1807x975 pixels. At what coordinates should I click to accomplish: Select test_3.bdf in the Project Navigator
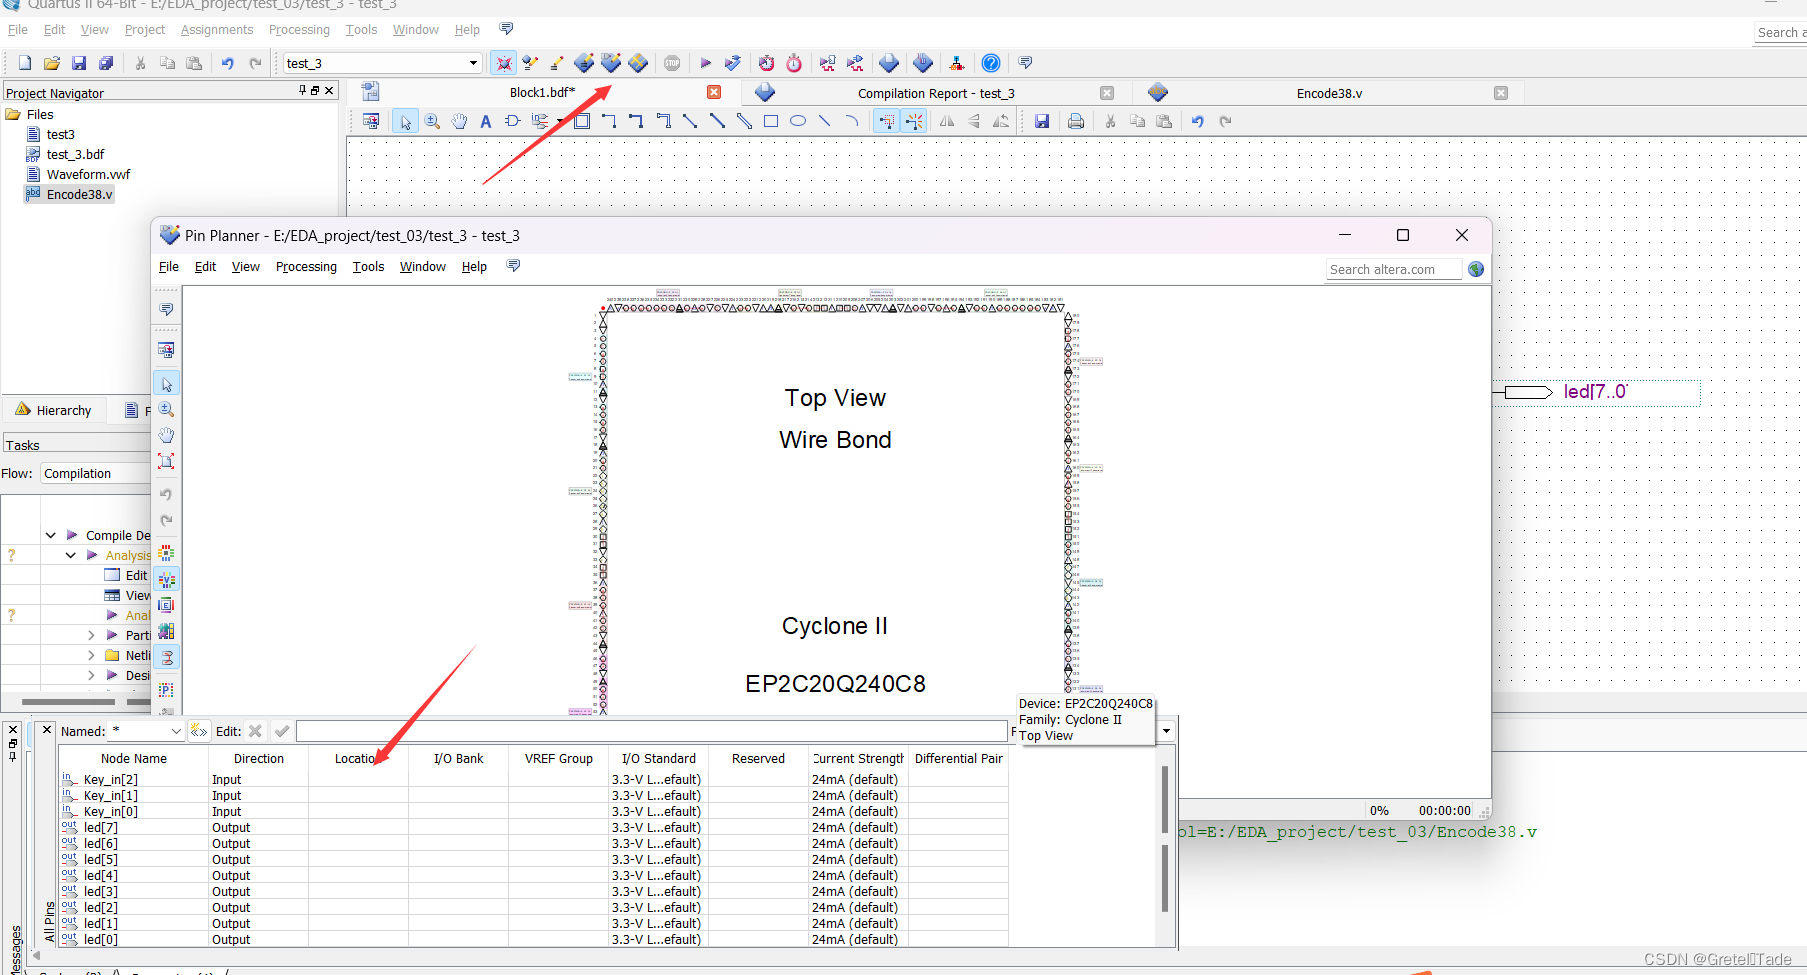75,154
